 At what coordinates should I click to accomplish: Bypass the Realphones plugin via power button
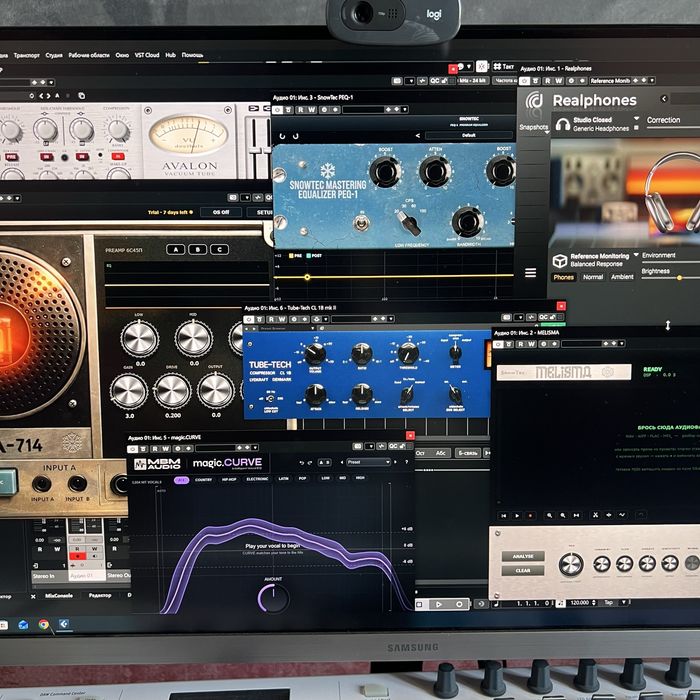pyautogui.click(x=525, y=81)
